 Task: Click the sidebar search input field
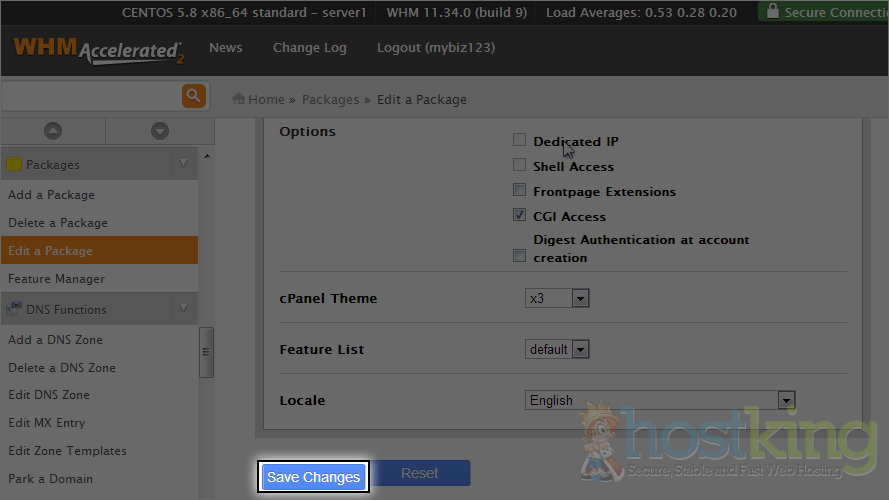(90, 96)
